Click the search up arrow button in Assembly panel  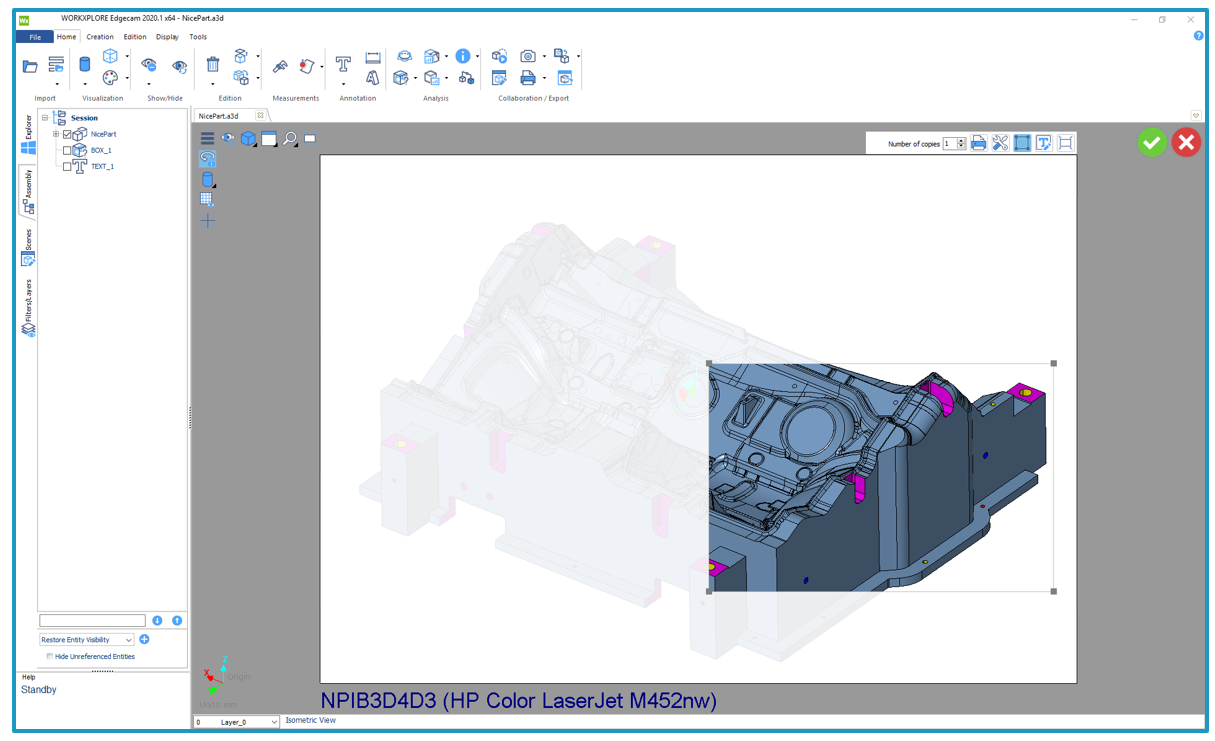(x=177, y=621)
